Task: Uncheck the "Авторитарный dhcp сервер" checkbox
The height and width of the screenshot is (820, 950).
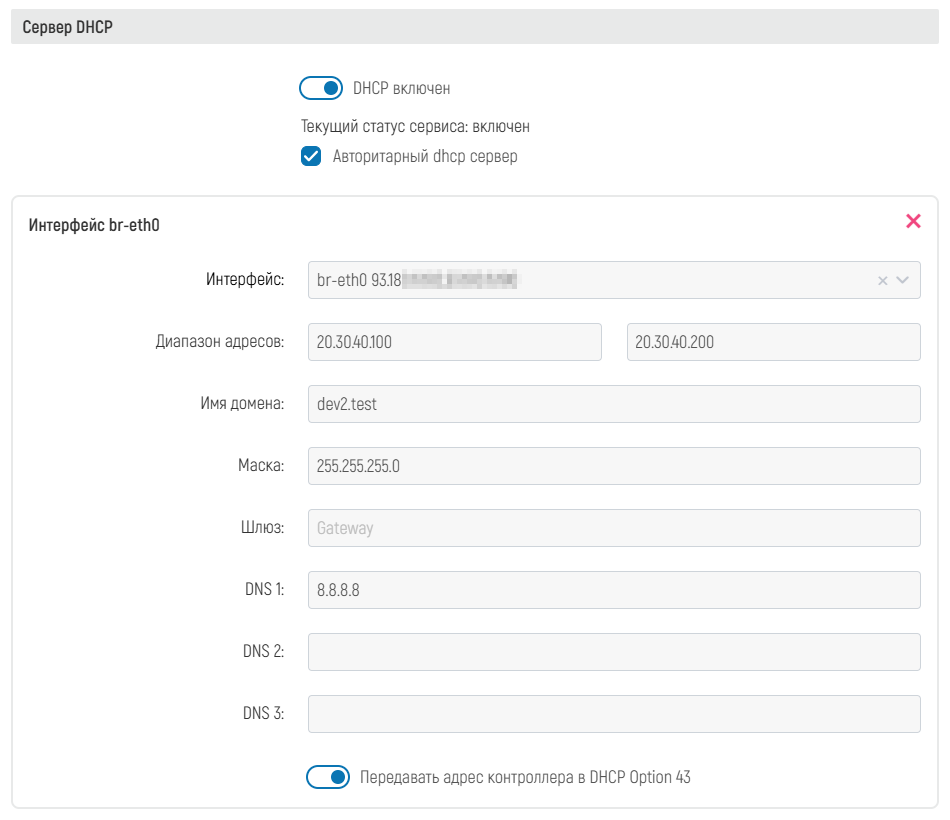Action: [311, 156]
